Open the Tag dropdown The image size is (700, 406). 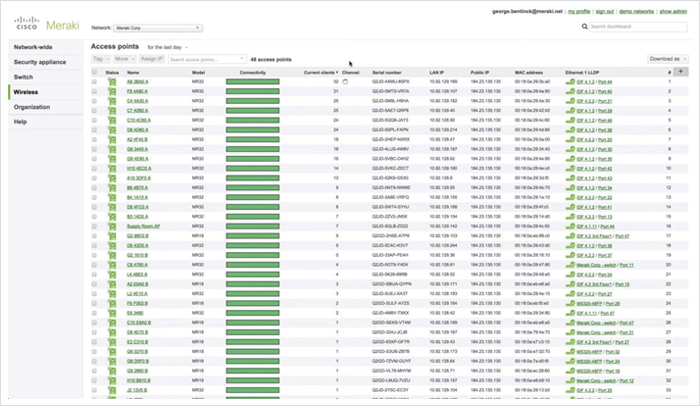pyautogui.click(x=100, y=59)
